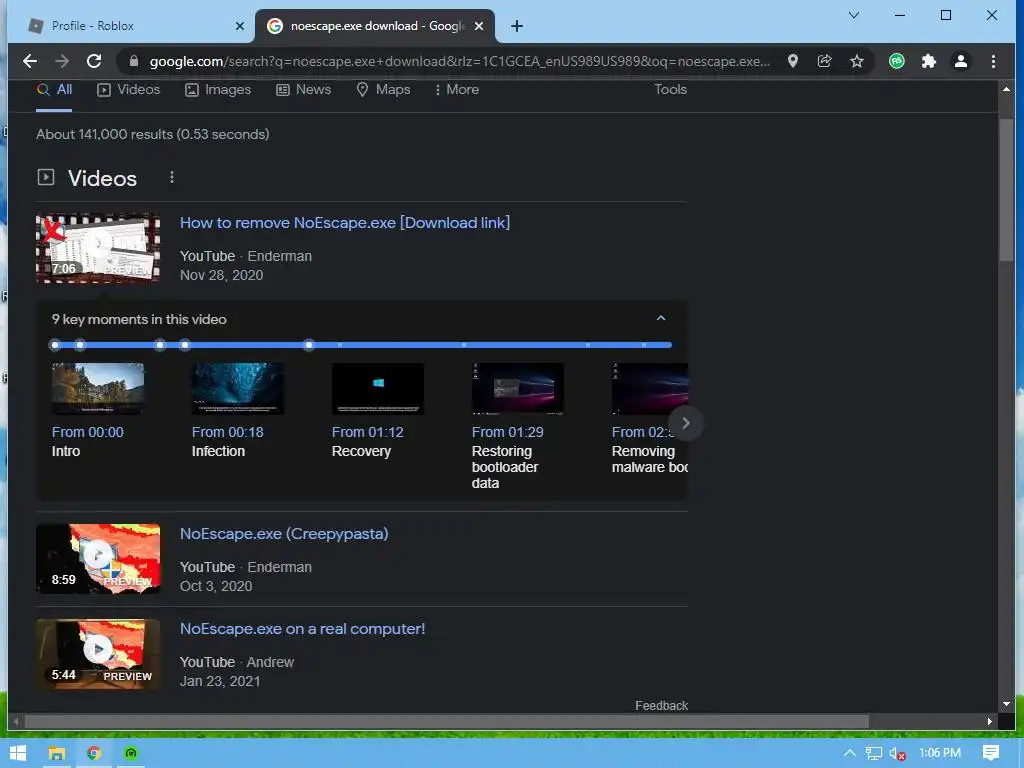Jump to the first key moment marker

pyautogui.click(x=56, y=345)
